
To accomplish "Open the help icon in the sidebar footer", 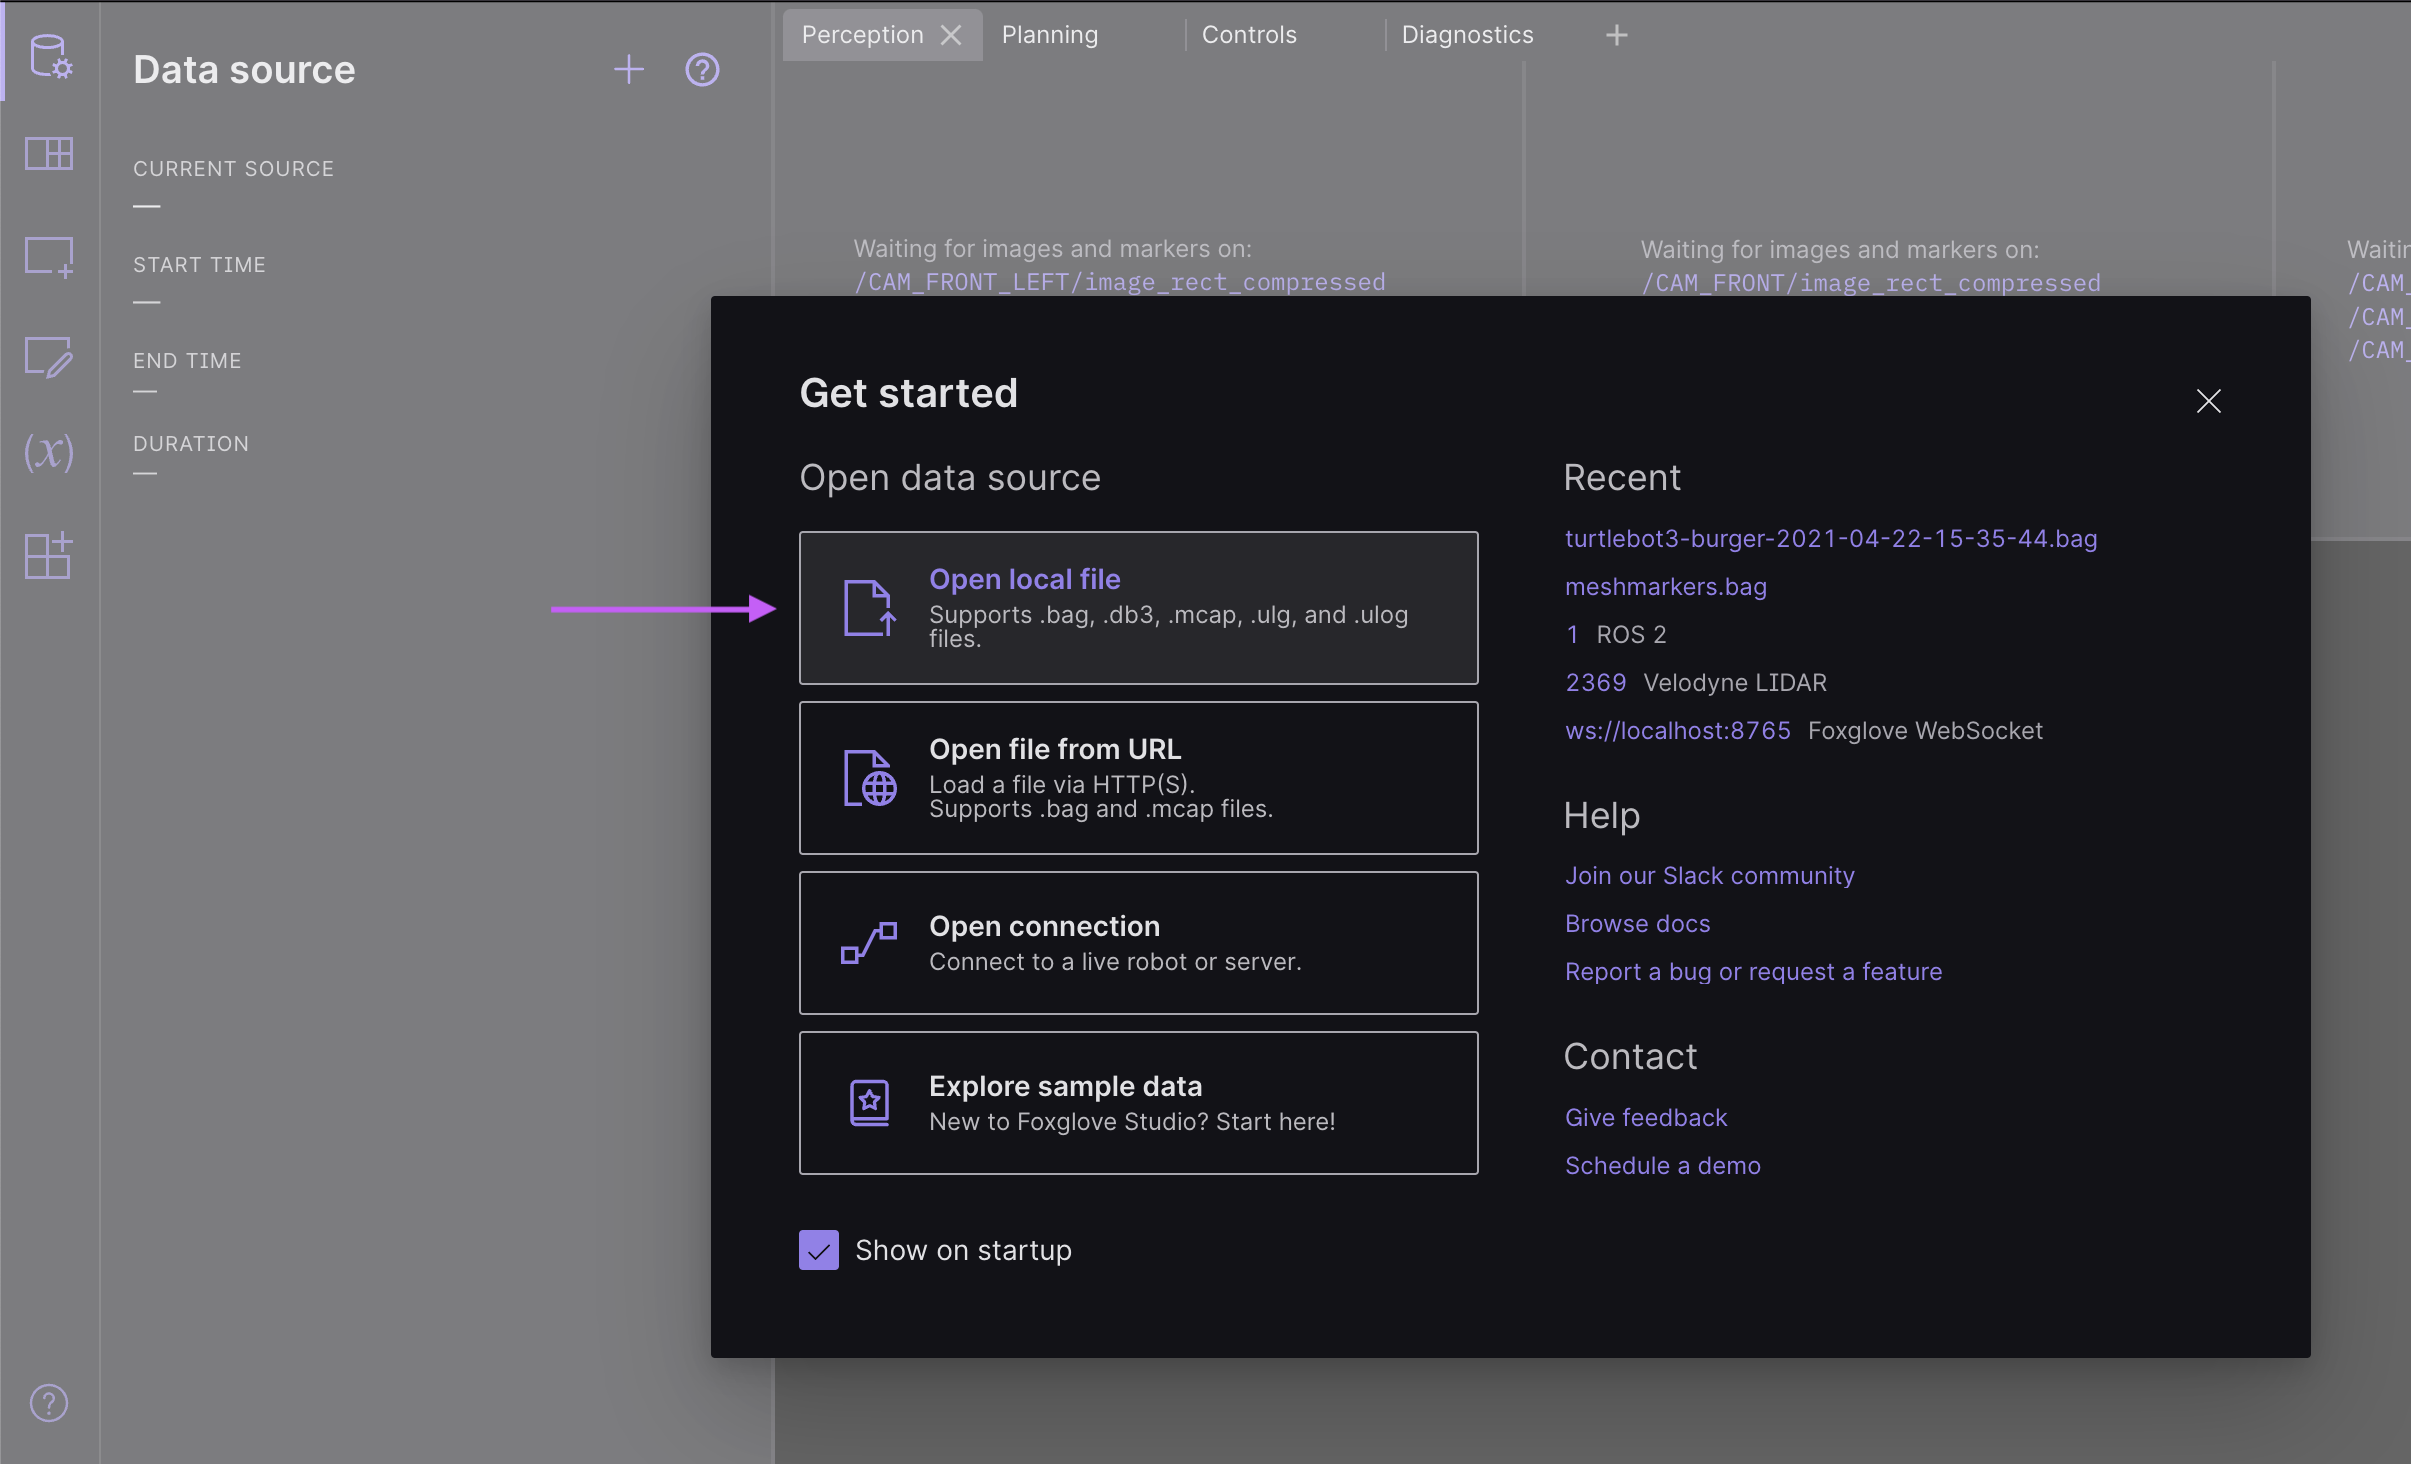I will [x=48, y=1403].
